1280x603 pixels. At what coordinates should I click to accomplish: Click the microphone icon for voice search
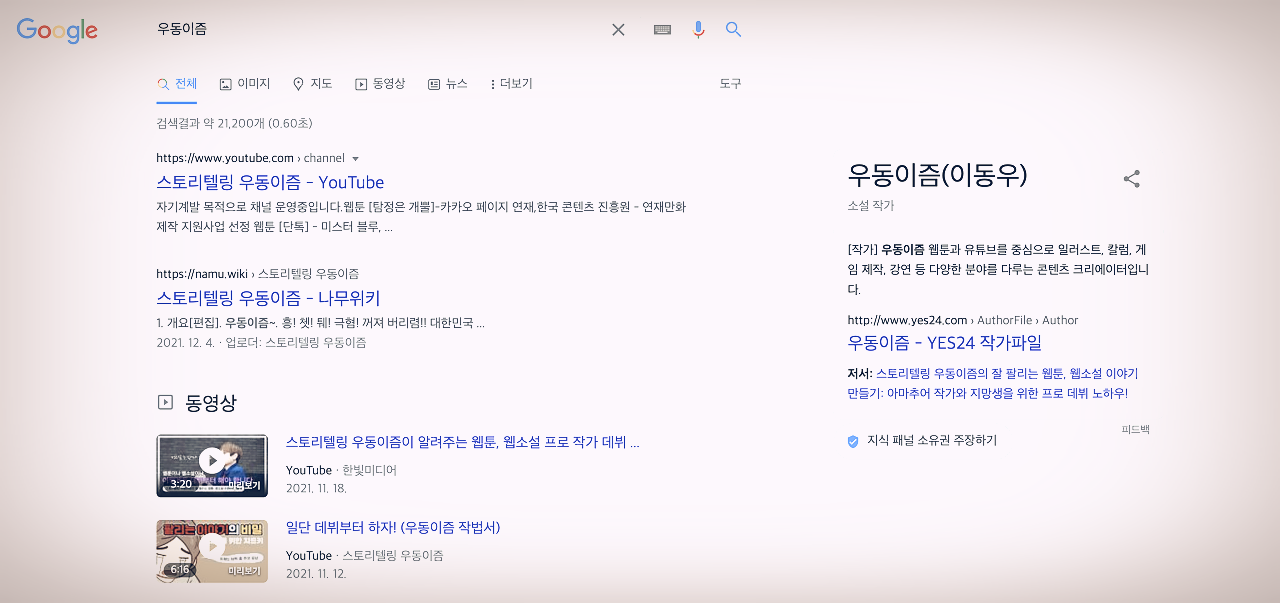click(698, 29)
